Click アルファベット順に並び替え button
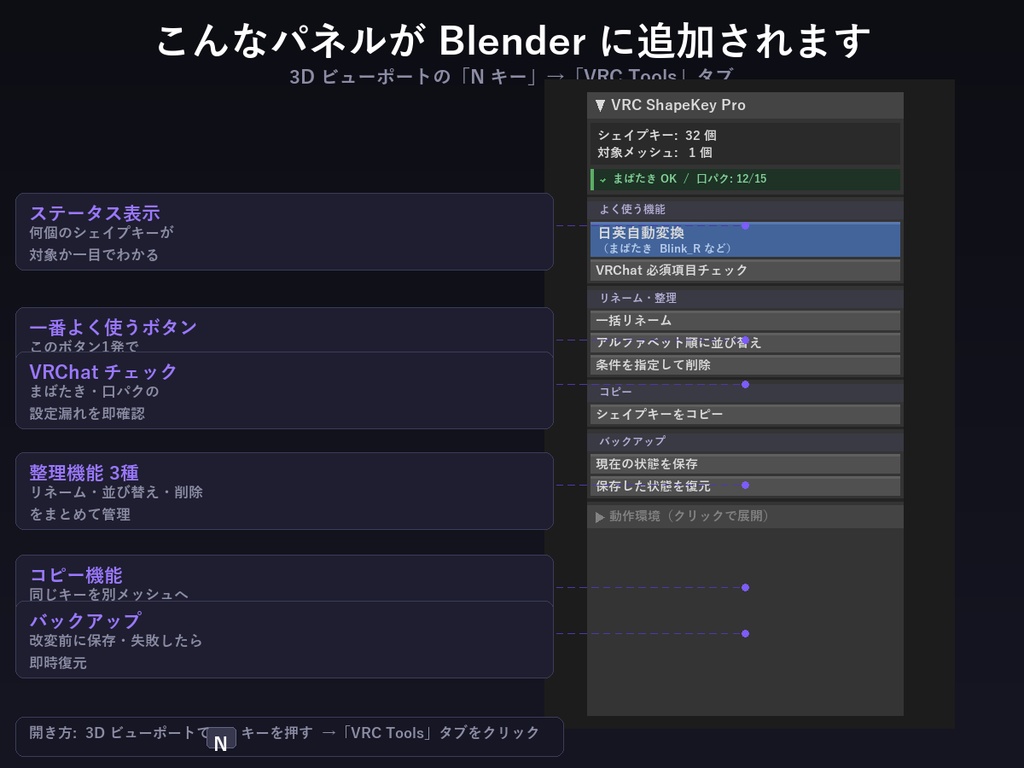Image resolution: width=1024 pixels, height=768 pixels. pyautogui.click(x=745, y=343)
